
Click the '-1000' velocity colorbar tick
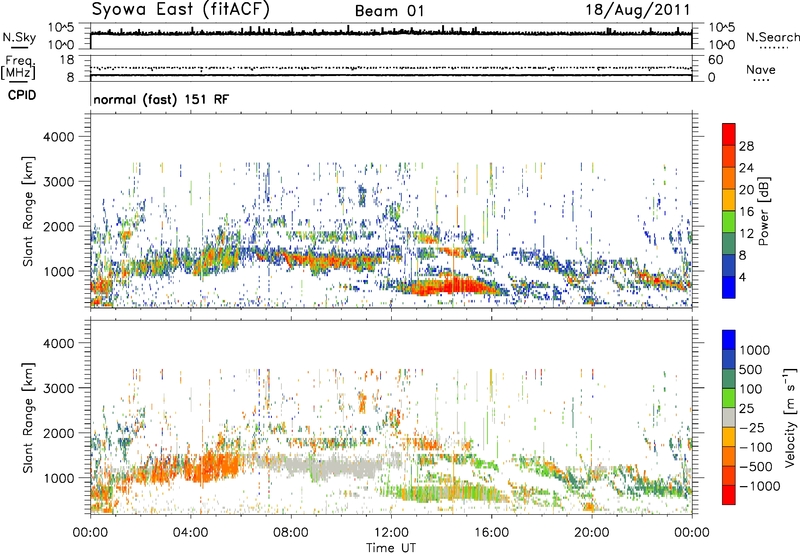[x=760, y=486]
